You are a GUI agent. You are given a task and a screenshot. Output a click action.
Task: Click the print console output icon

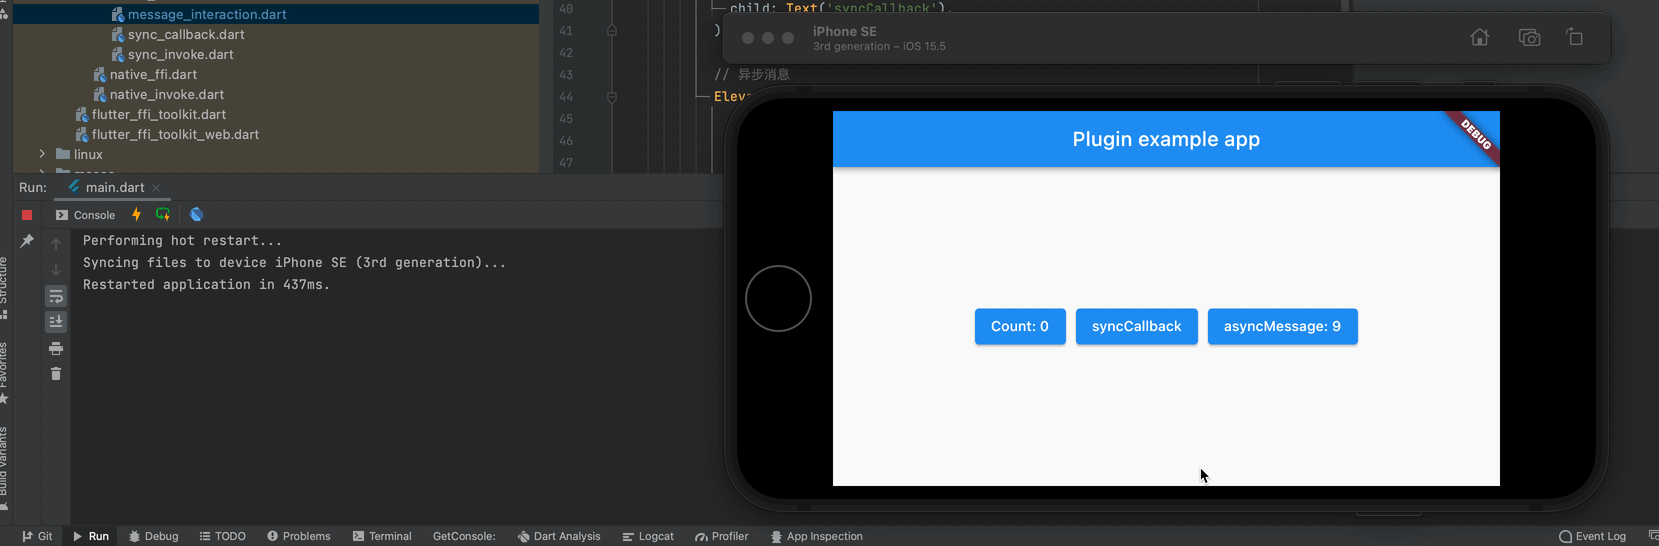[x=56, y=348]
